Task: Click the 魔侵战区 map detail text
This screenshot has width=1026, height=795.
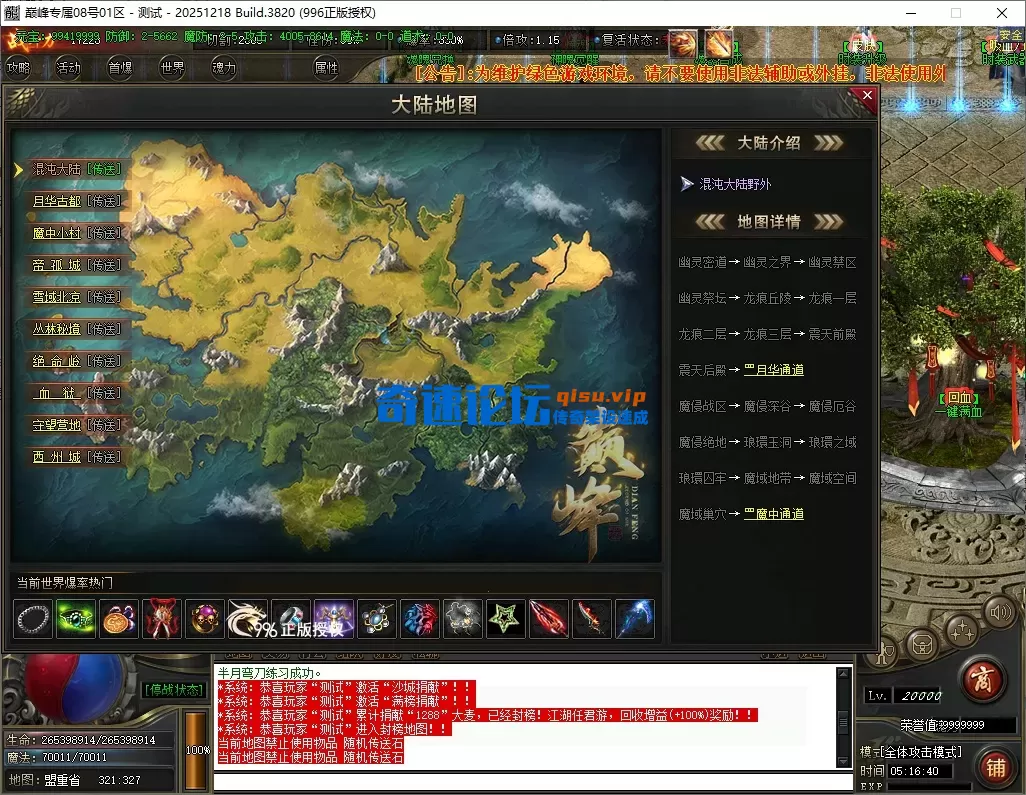Action: click(702, 406)
